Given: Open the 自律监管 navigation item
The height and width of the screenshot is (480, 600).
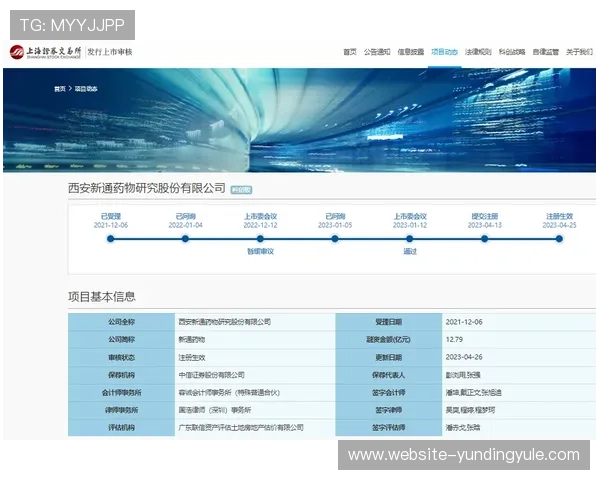Looking at the screenshot, I should [x=546, y=52].
